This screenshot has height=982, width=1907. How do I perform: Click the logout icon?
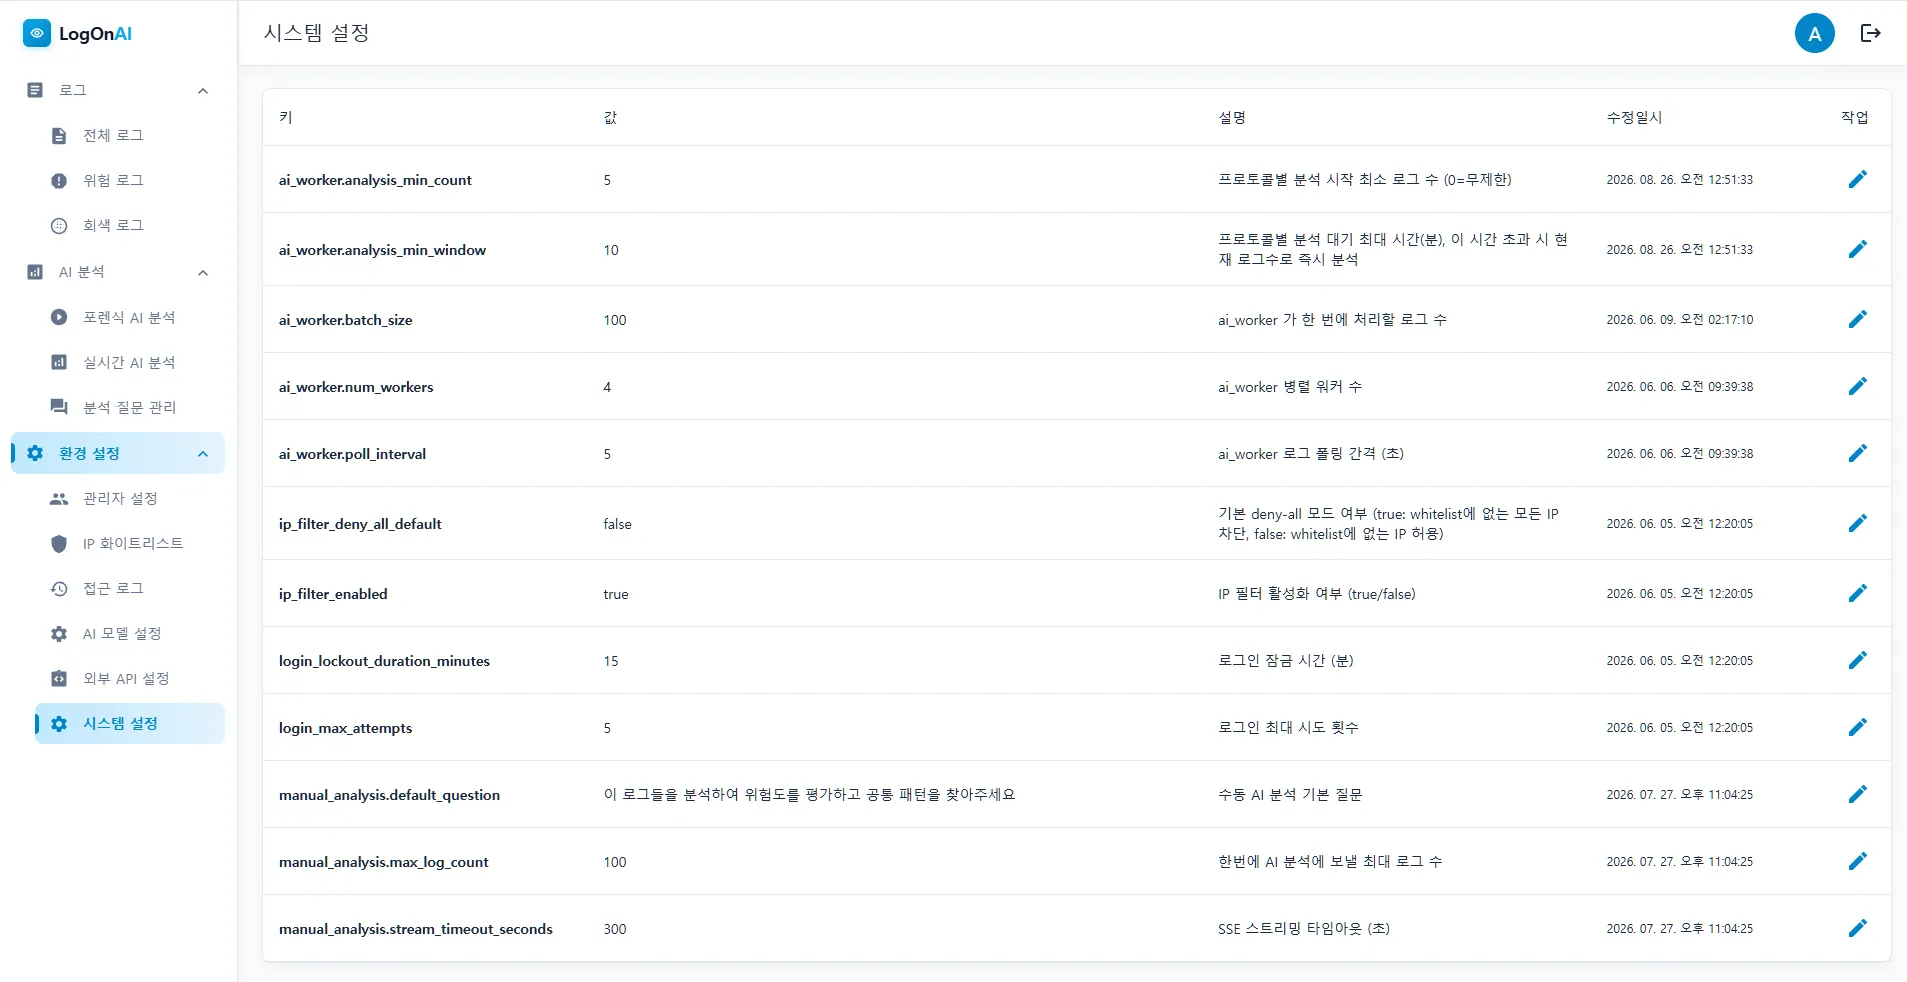click(1870, 33)
